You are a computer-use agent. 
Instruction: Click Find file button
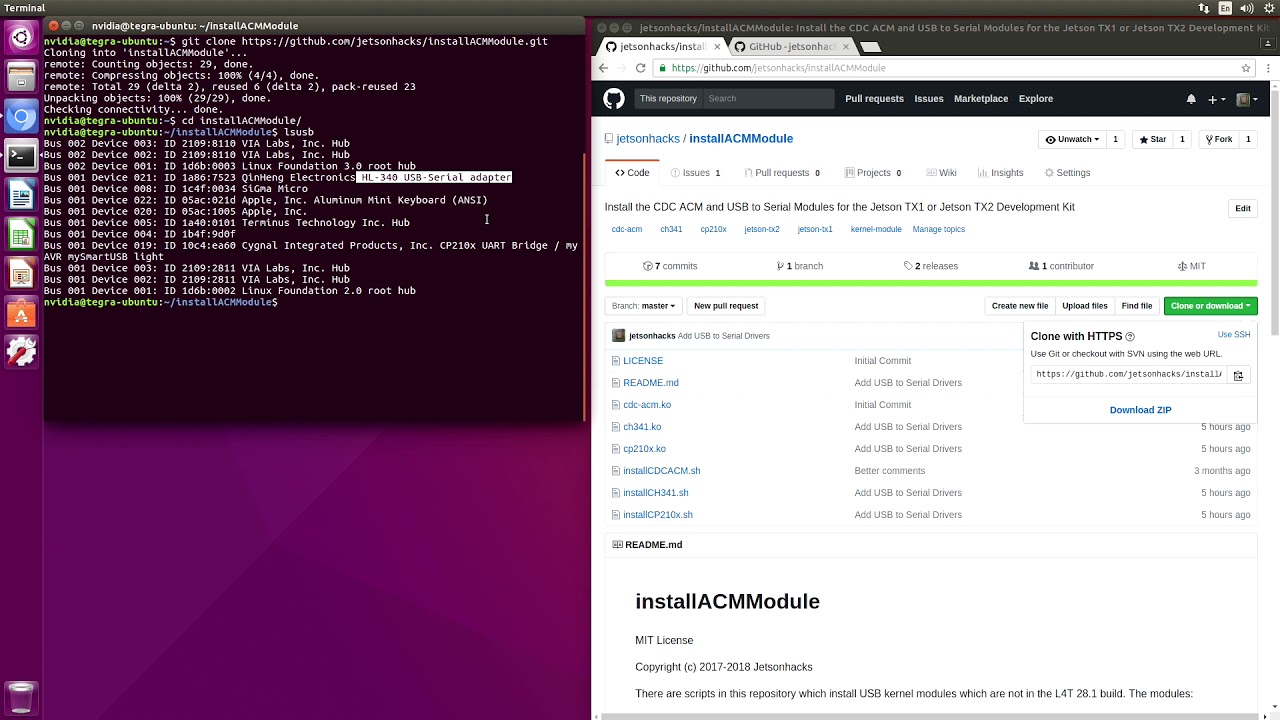coord(1137,306)
